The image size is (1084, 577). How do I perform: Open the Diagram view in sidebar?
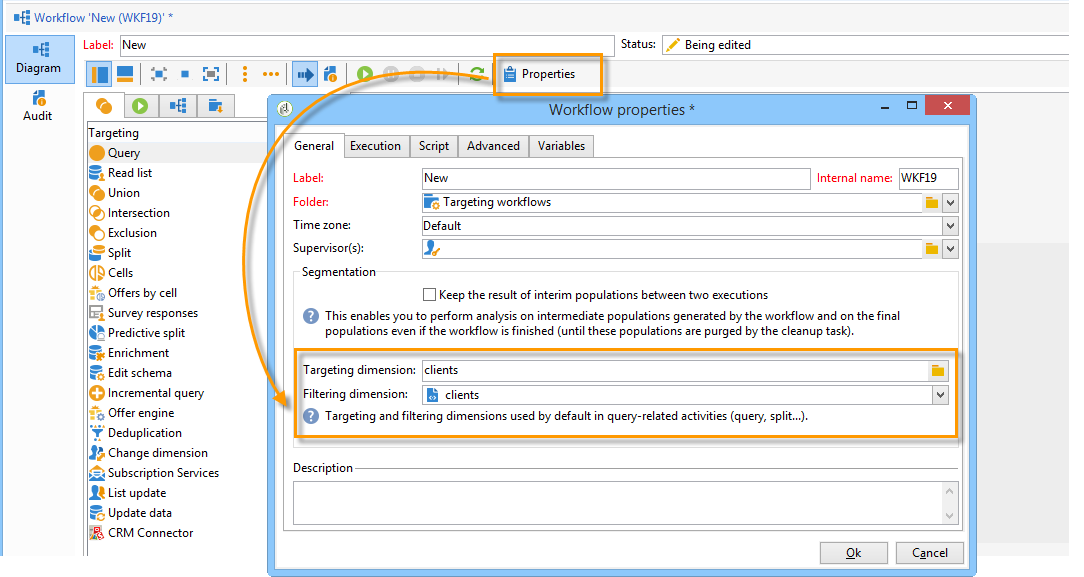(39, 59)
